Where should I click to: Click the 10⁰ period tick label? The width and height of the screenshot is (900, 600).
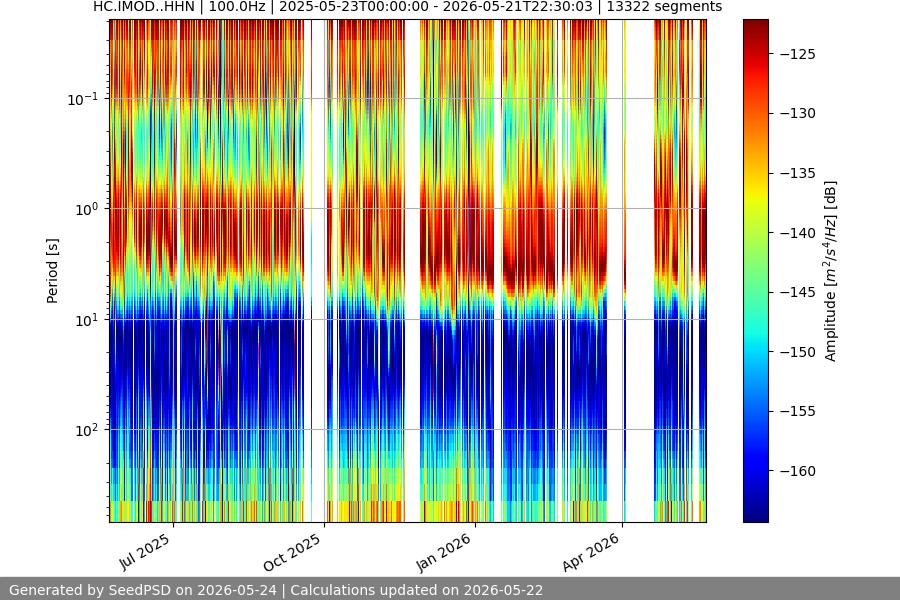click(86, 209)
